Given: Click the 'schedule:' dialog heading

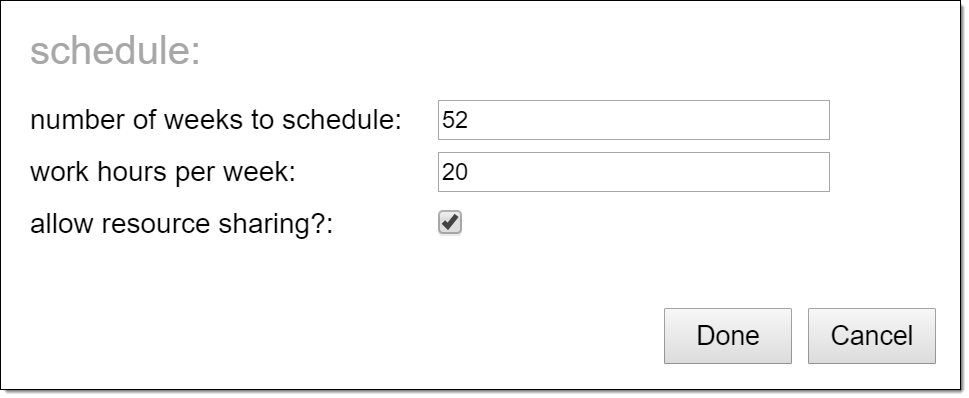Looking at the screenshot, I should pyautogui.click(x=116, y=51).
